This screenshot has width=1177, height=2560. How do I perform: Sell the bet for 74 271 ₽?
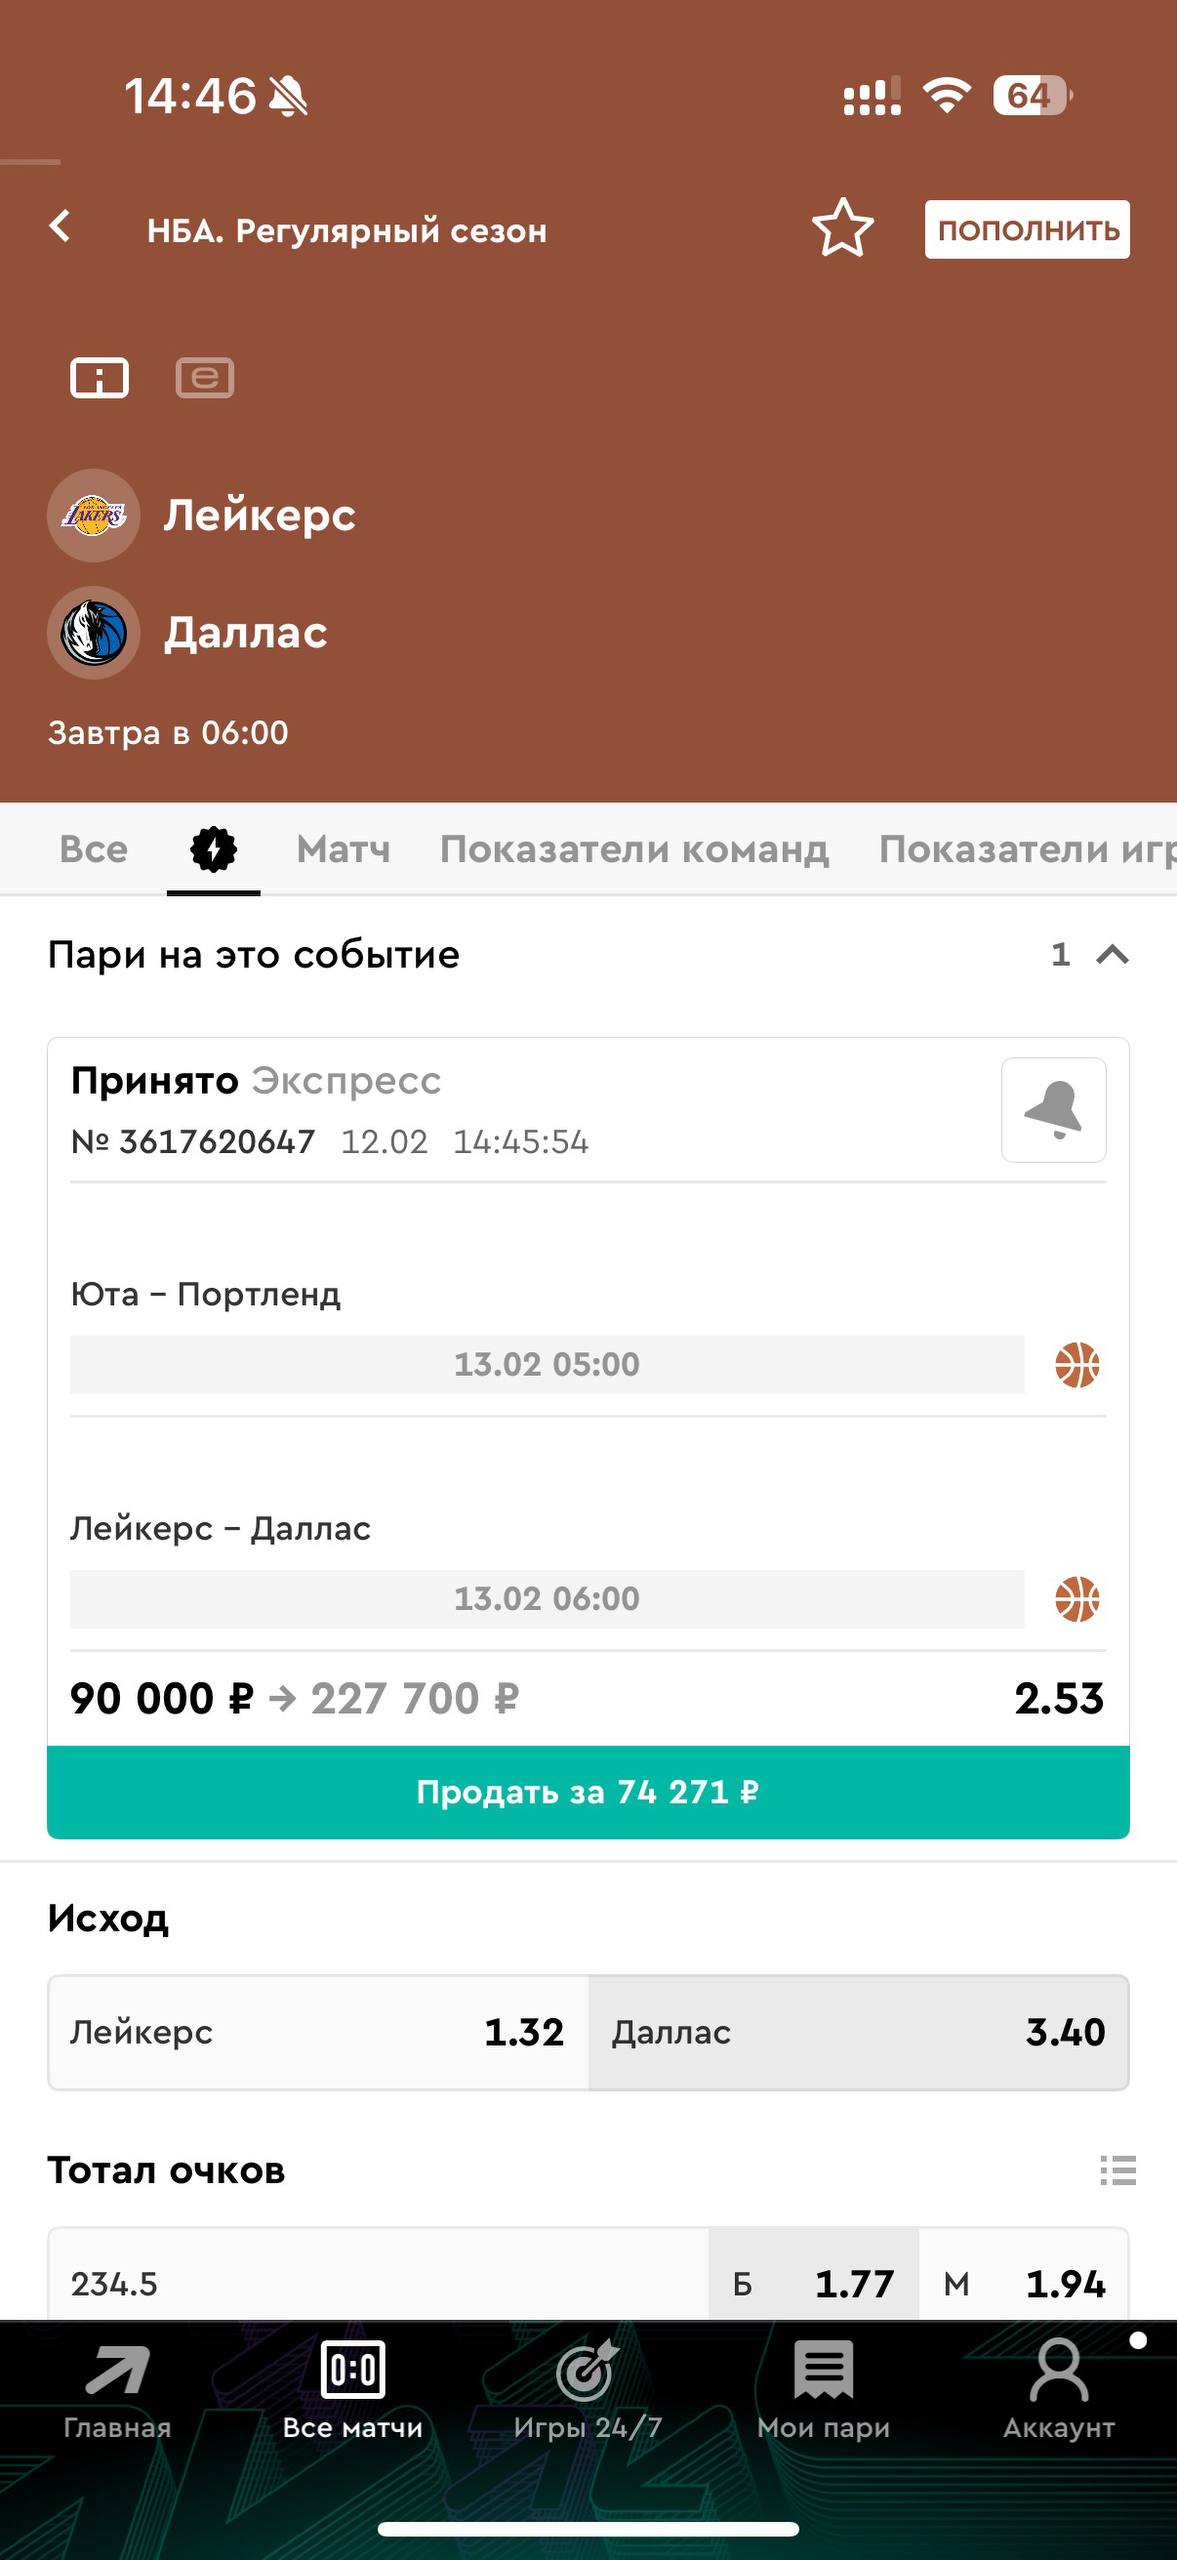[x=588, y=1792]
